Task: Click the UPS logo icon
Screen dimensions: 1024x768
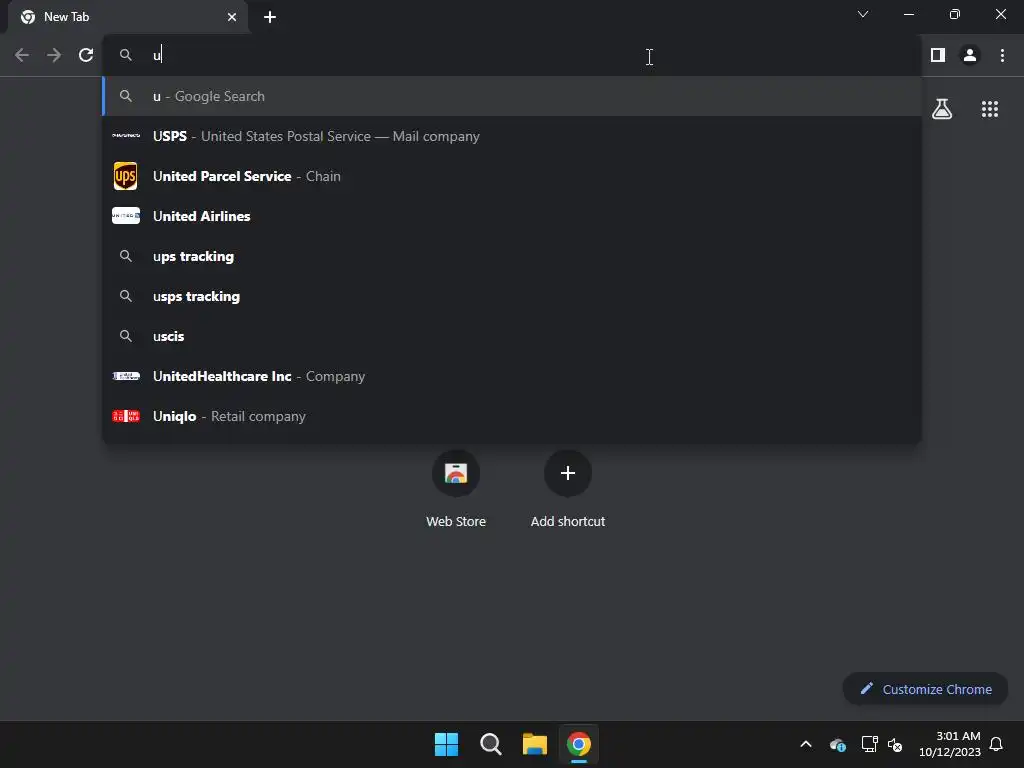Action: (x=125, y=176)
